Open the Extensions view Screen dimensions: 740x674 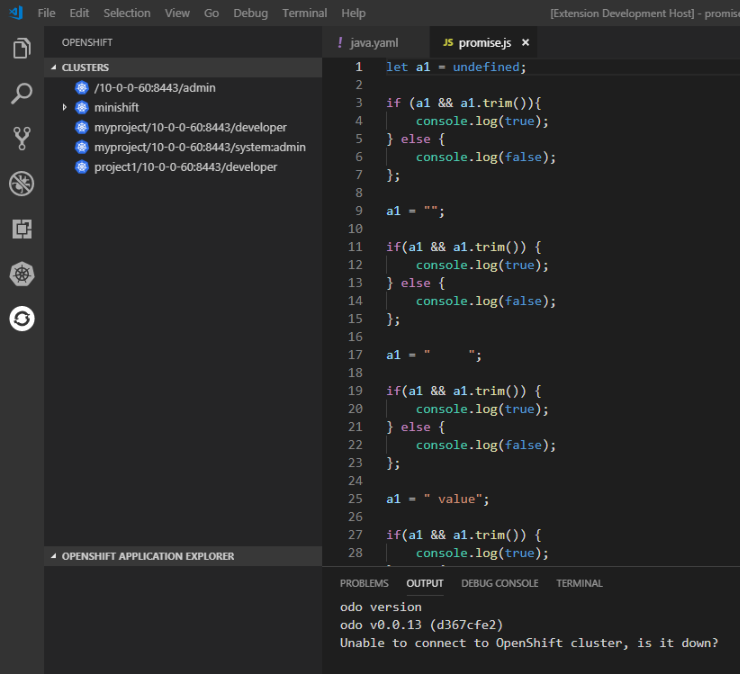(22, 229)
